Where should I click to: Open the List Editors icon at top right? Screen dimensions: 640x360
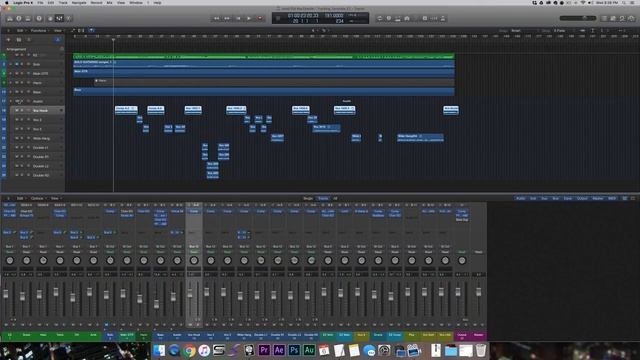click(604, 18)
